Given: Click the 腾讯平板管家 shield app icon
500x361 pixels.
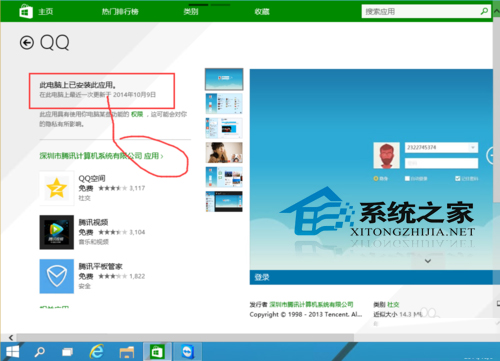Looking at the screenshot, I should point(56,276).
